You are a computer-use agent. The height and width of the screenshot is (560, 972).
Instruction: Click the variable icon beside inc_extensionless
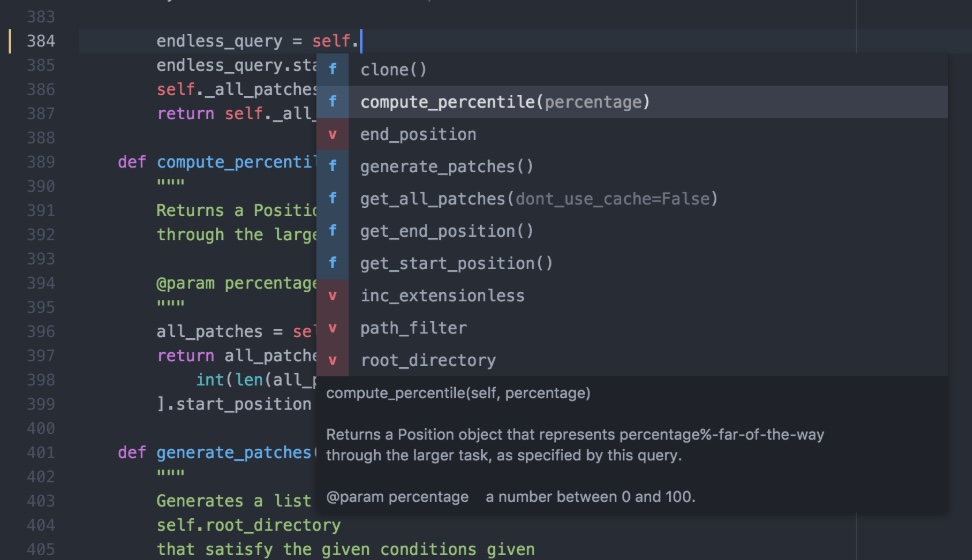(x=332, y=296)
